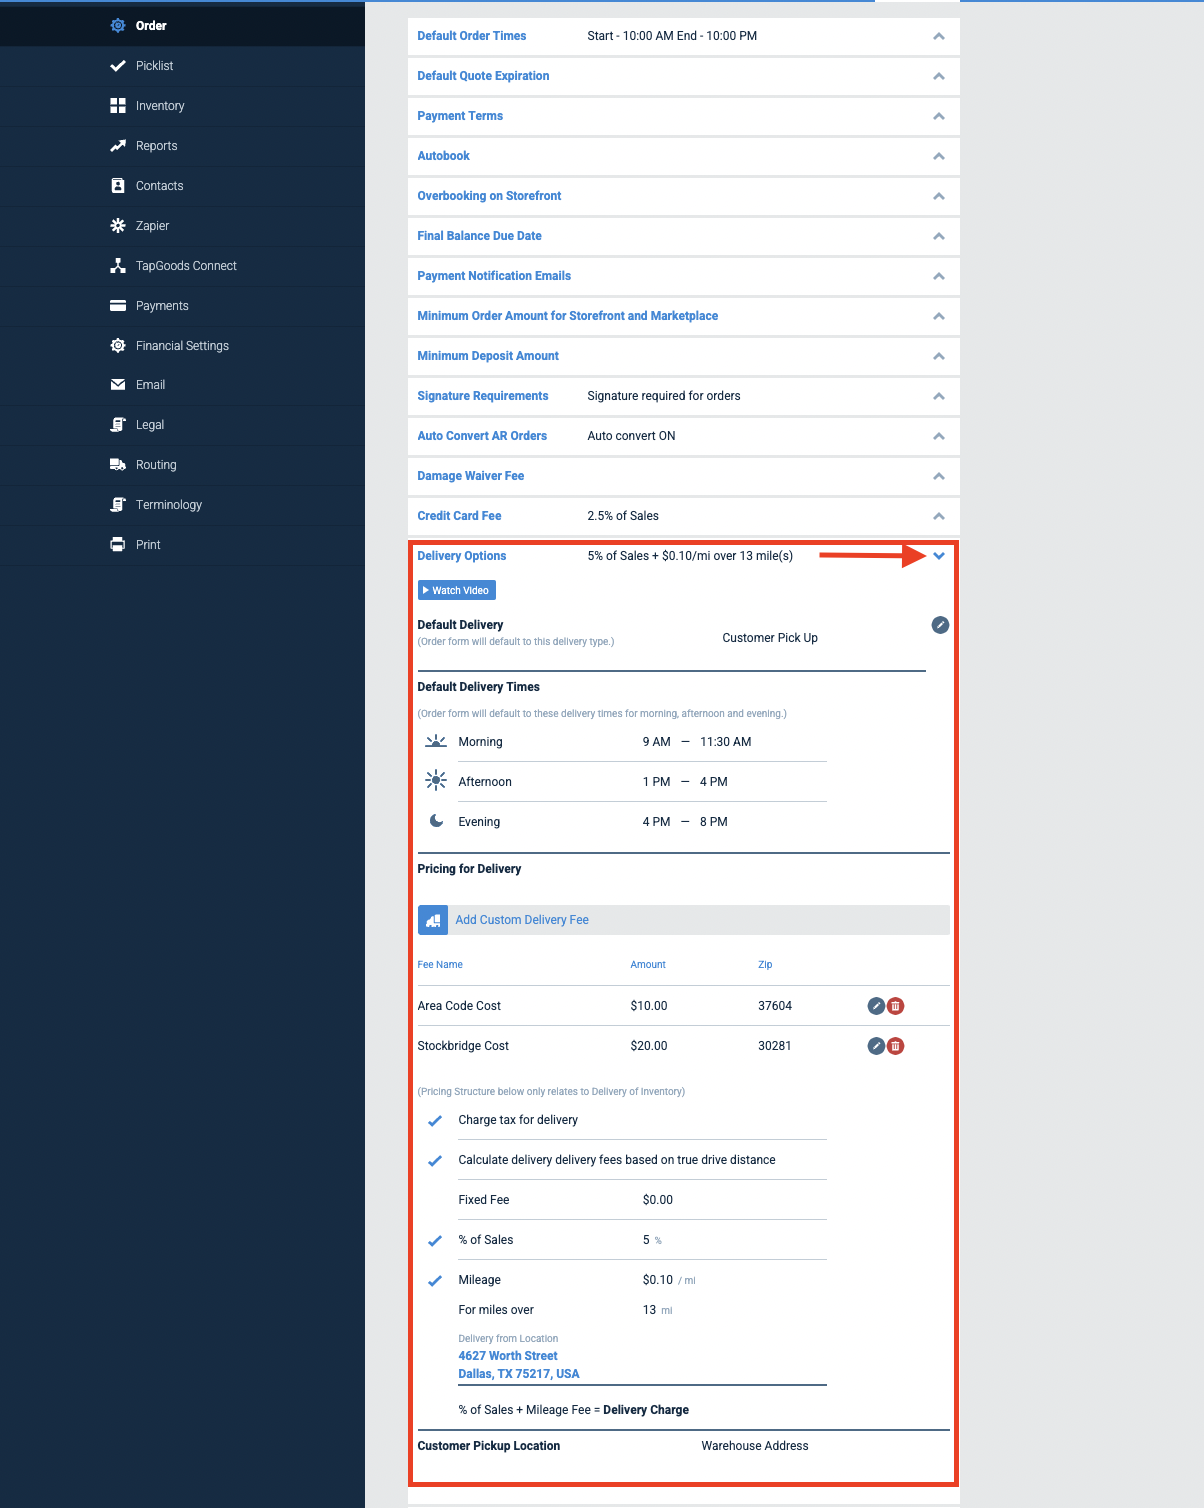Click the Watch Video button
The height and width of the screenshot is (1508, 1204).
(456, 590)
